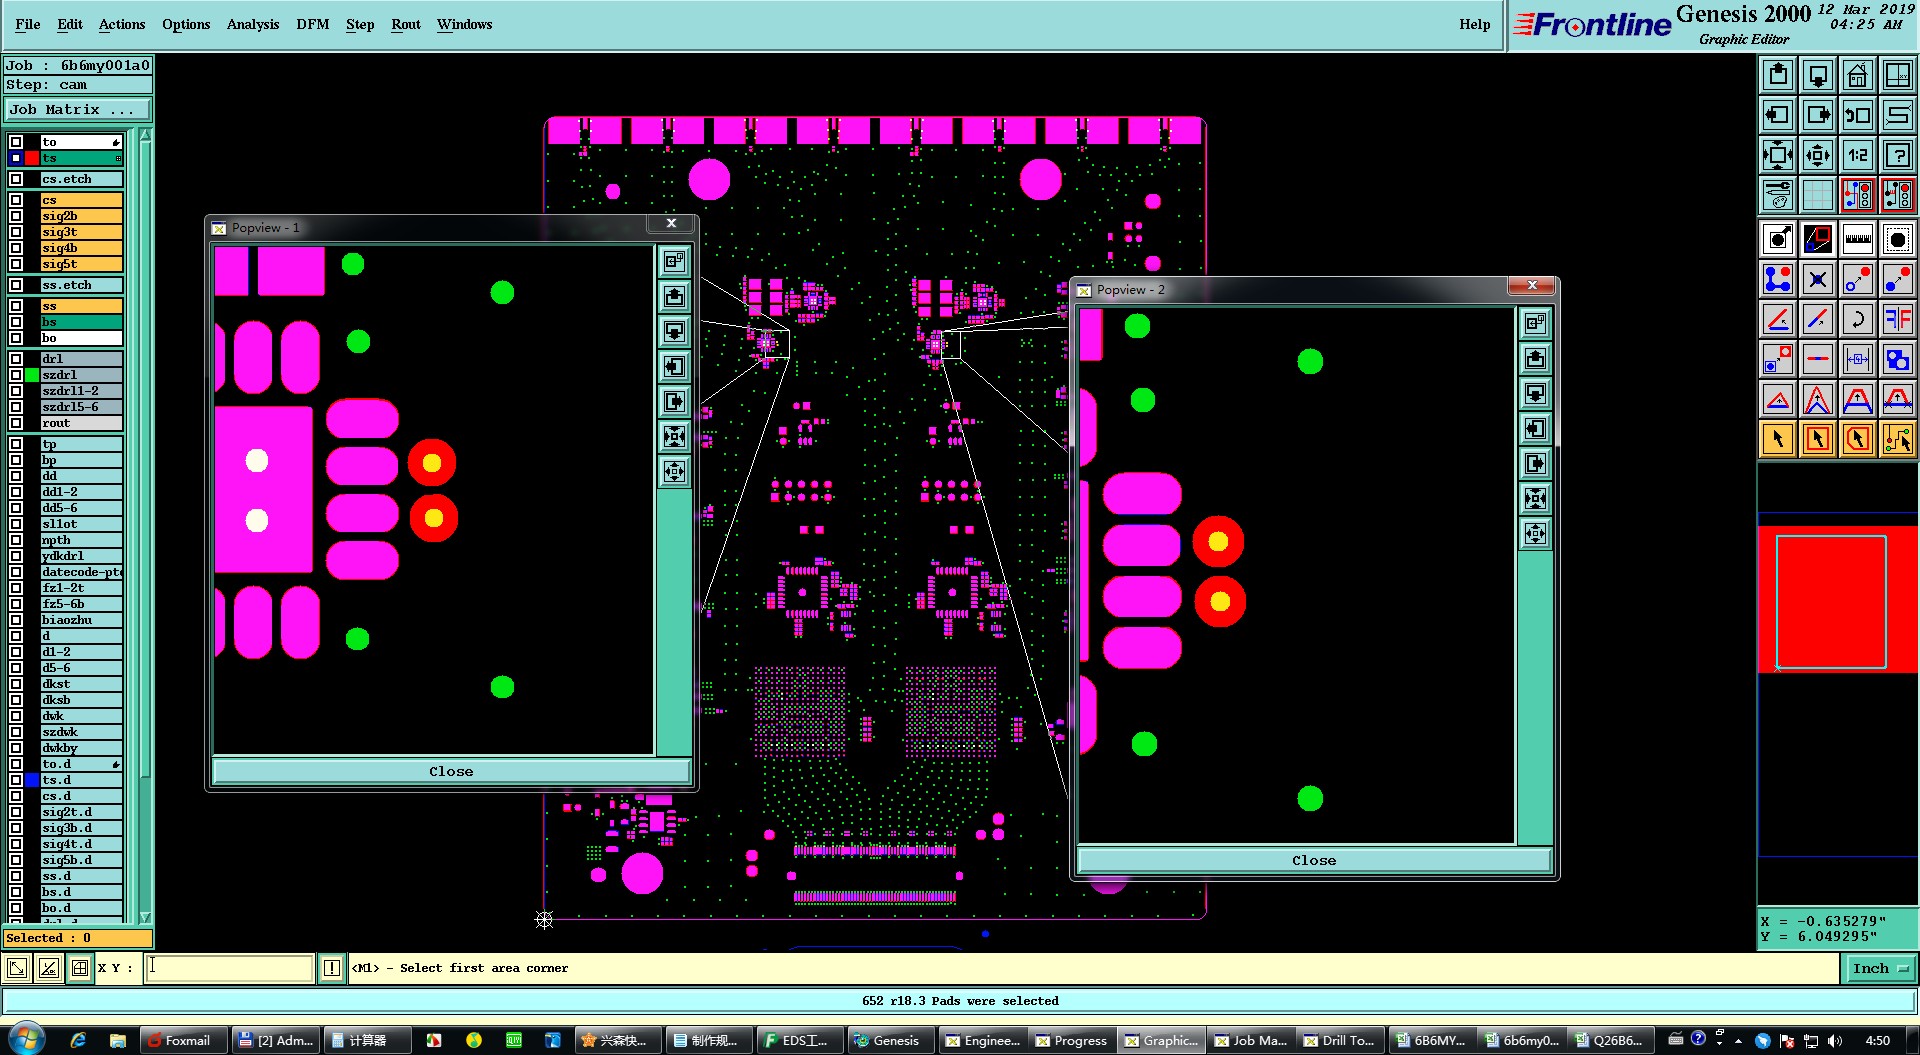Click the 1:2 scale zoom icon
Screen dimensions: 1920x1055
[x=1858, y=155]
